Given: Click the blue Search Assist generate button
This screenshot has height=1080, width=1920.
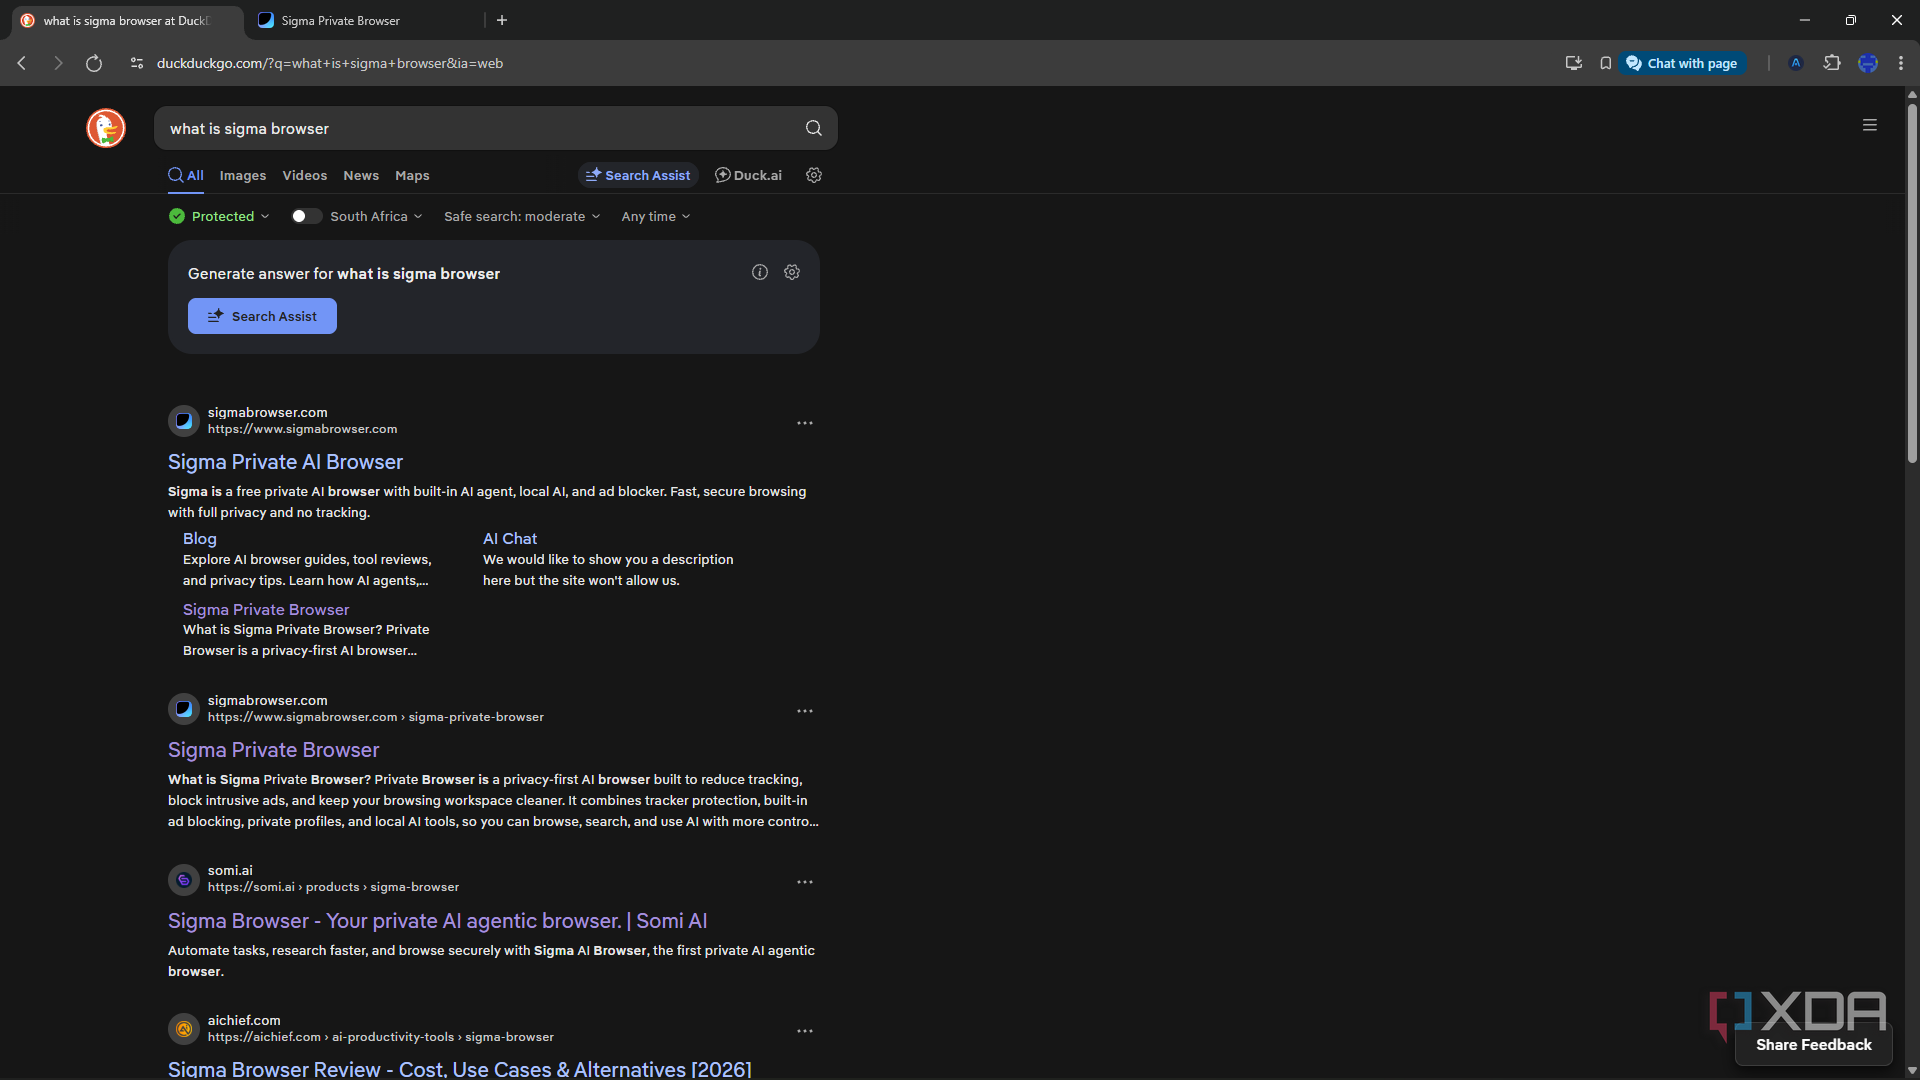Looking at the screenshot, I should click(262, 316).
